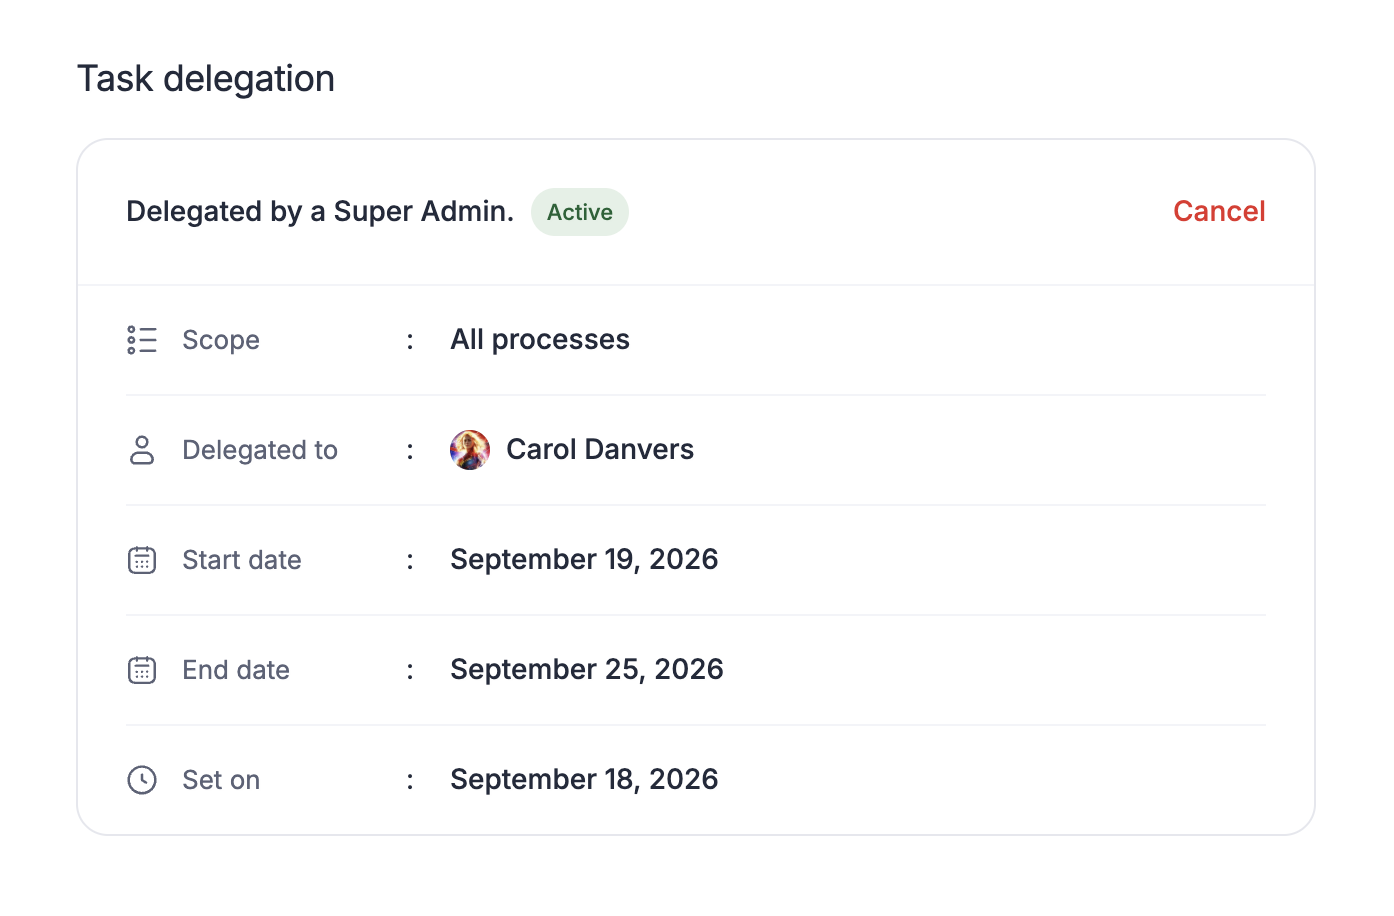Select the Carol Danvers name
This screenshot has width=1394, height=916.
(600, 450)
